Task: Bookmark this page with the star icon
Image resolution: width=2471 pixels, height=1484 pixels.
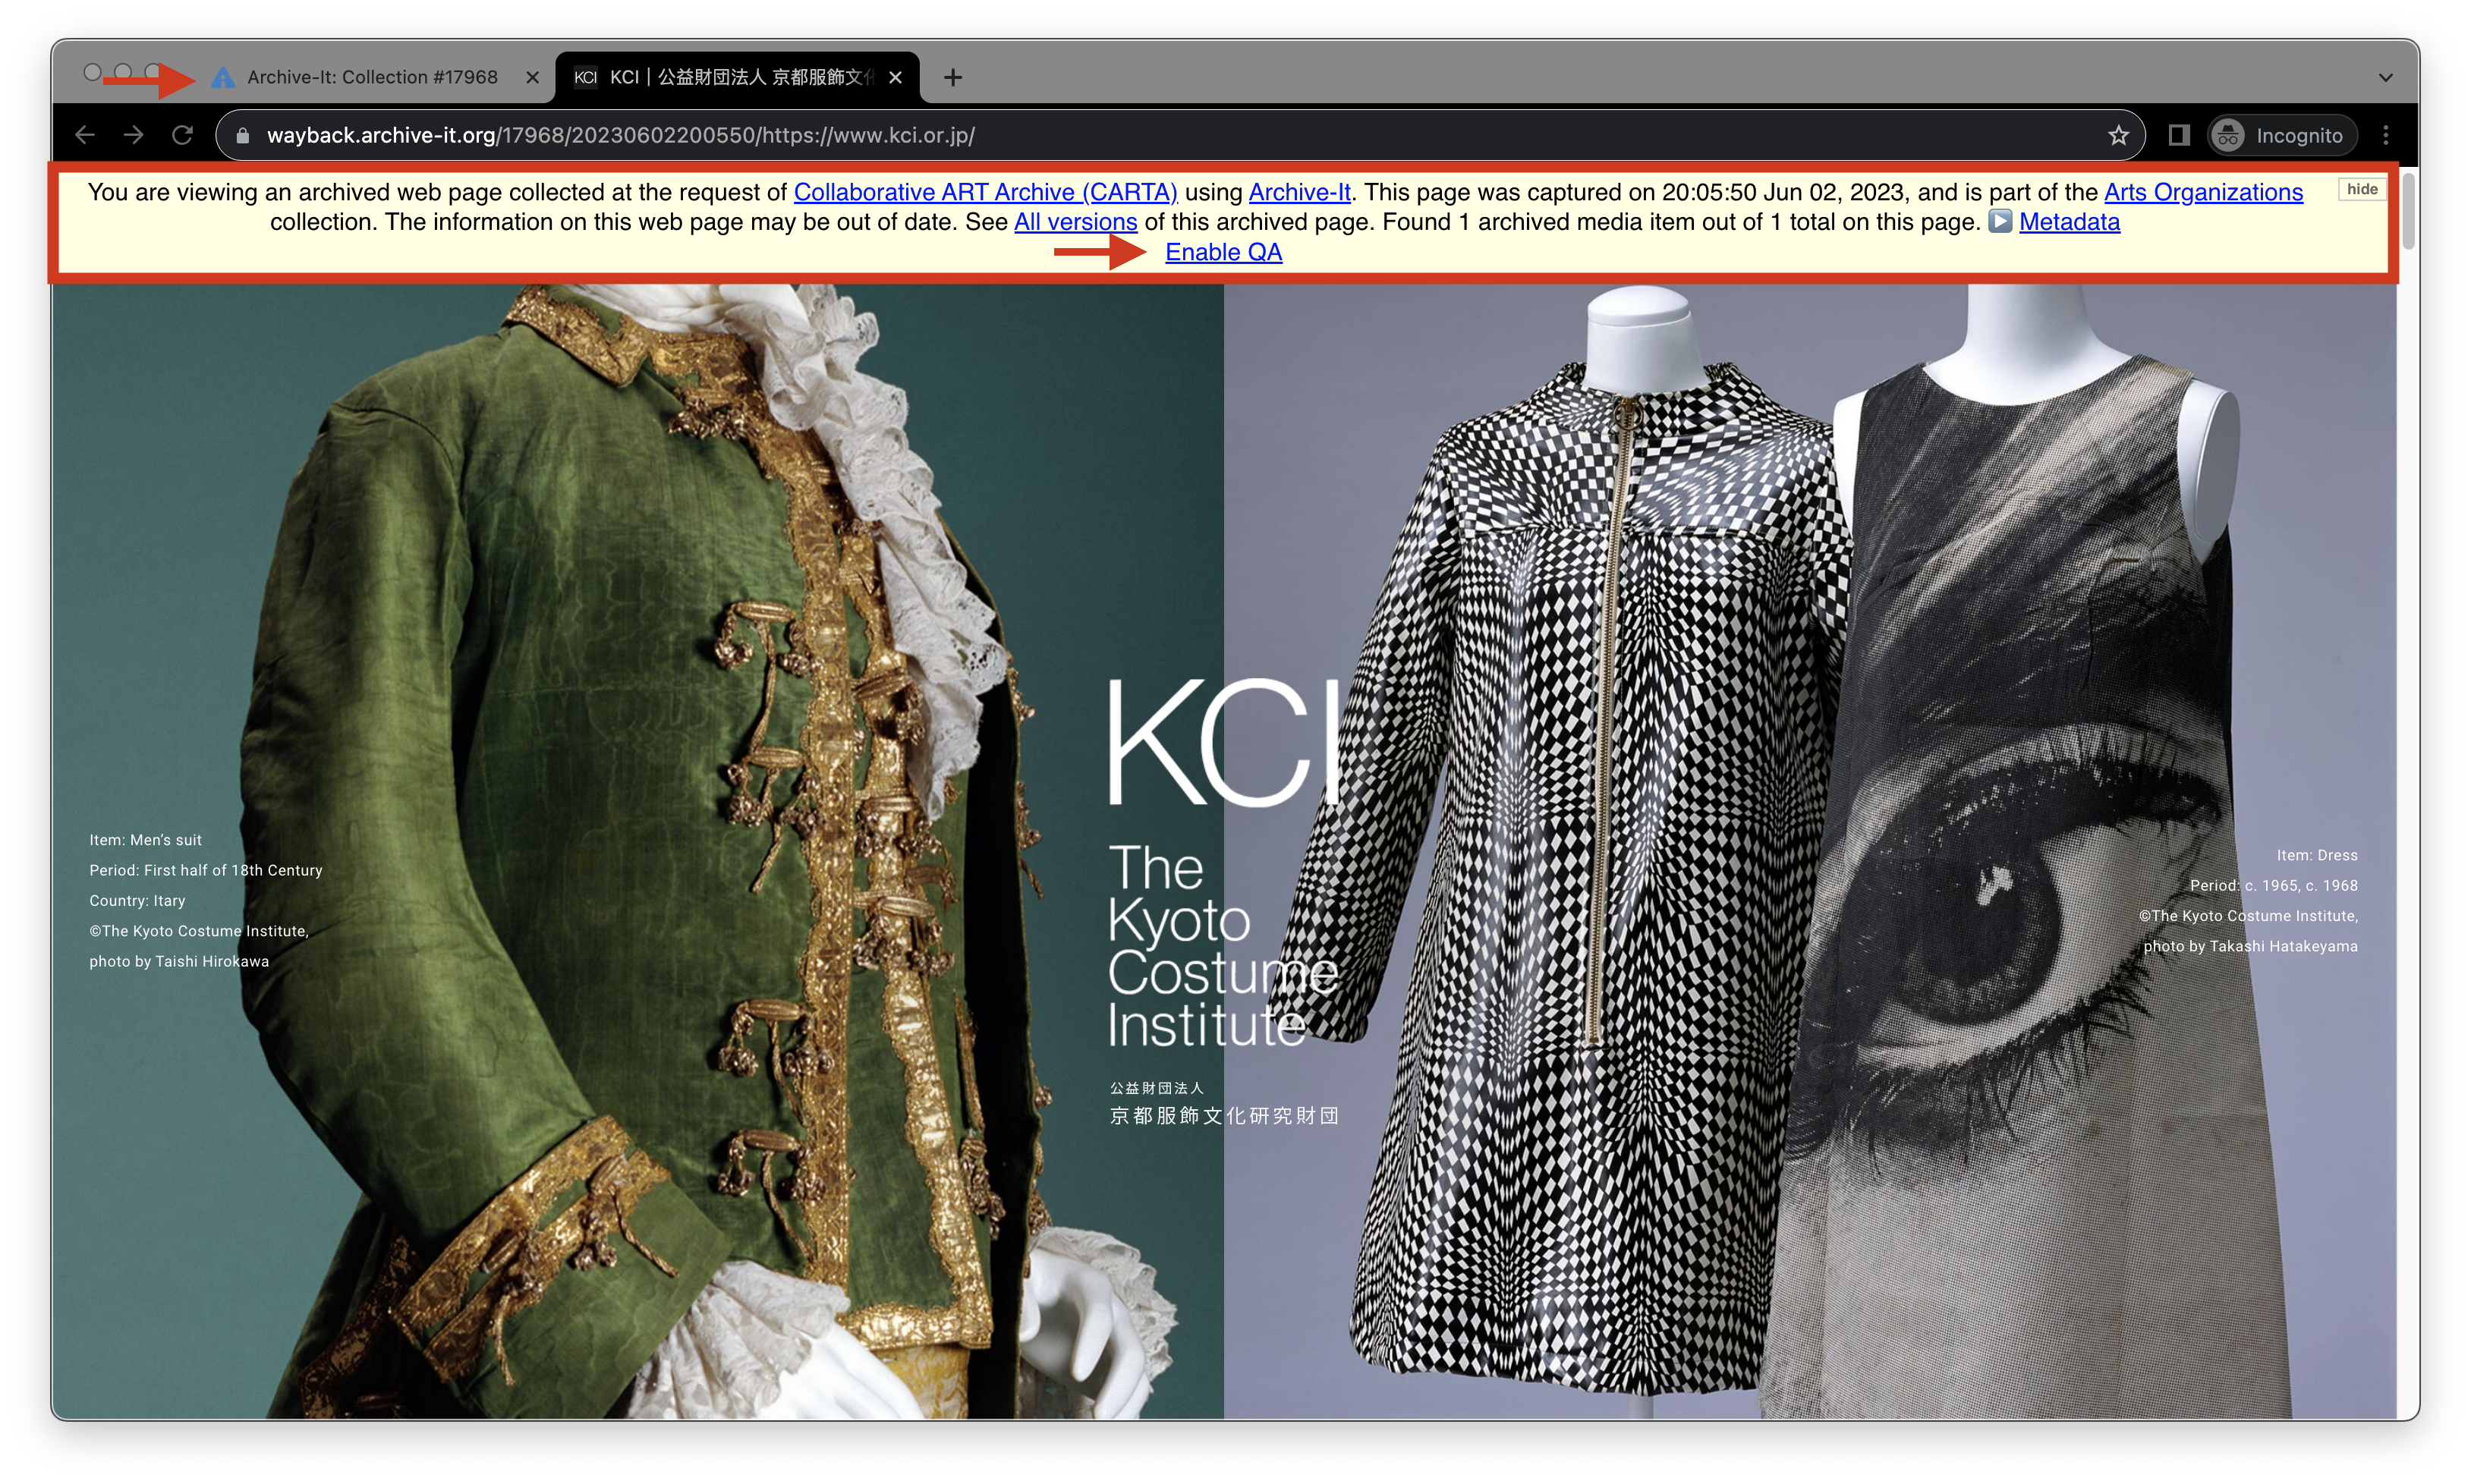Action: click(x=2118, y=135)
